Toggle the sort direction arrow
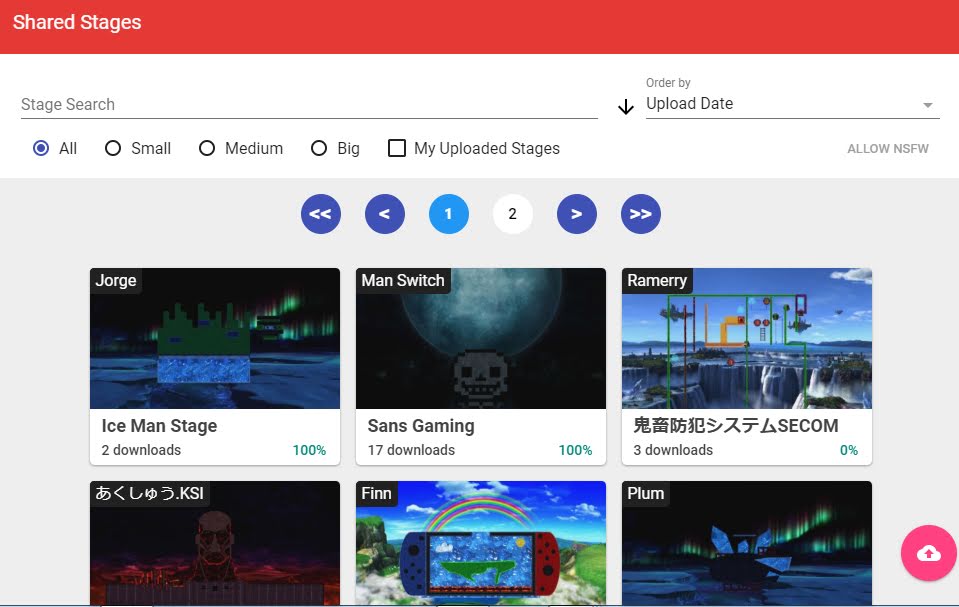This screenshot has width=959, height=607. coord(626,107)
